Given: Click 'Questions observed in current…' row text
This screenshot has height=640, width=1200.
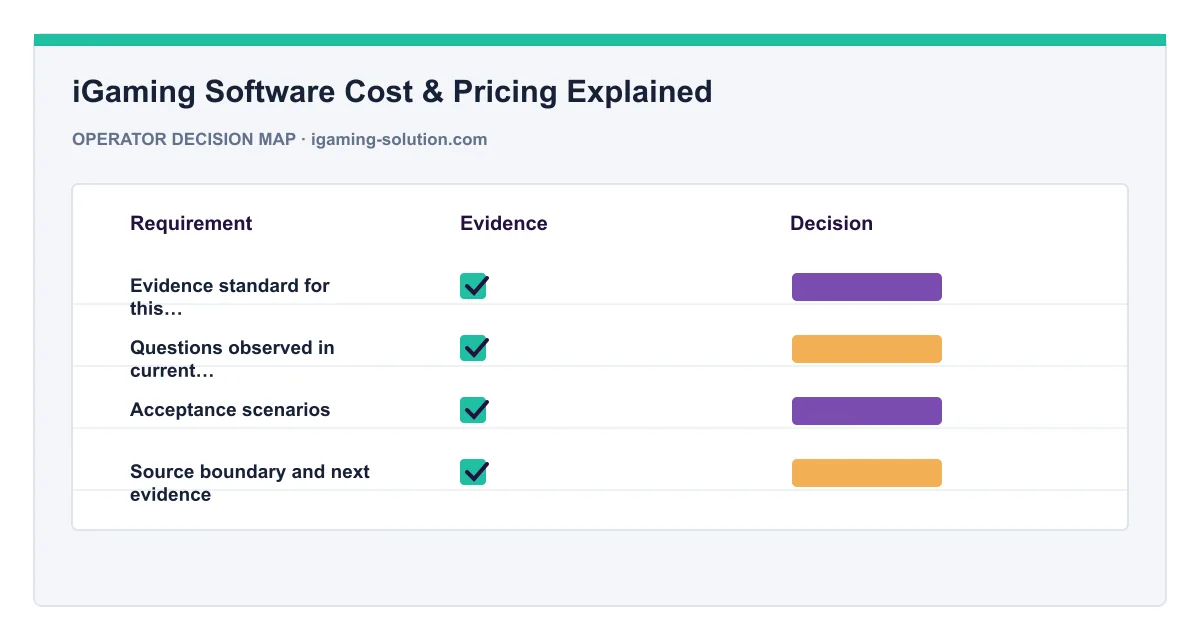Looking at the screenshot, I should pyautogui.click(x=232, y=359).
